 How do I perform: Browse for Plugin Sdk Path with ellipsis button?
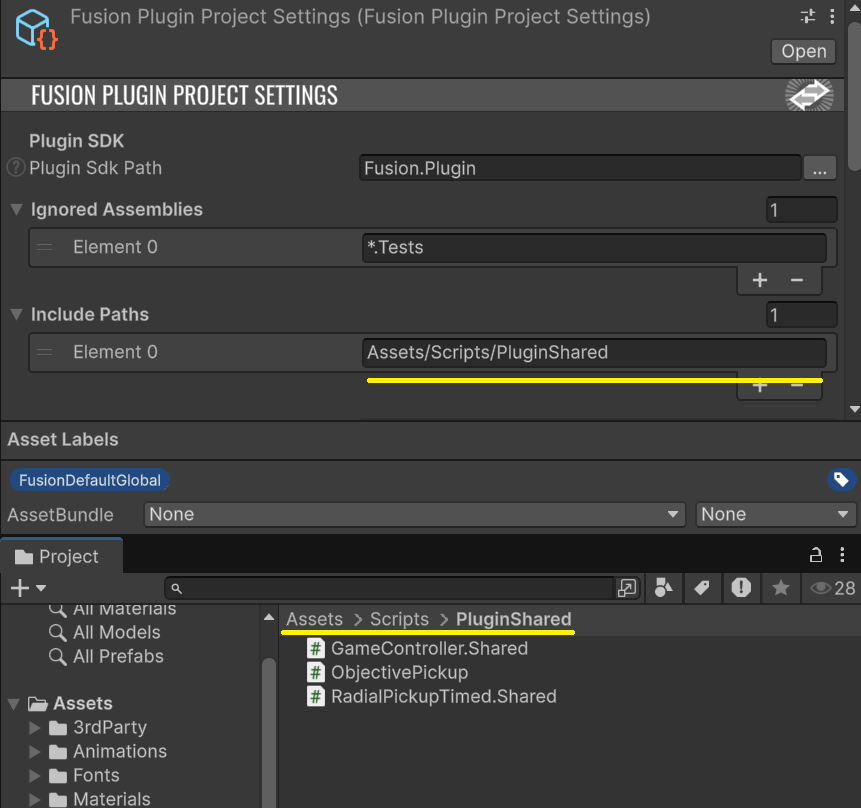tap(820, 168)
